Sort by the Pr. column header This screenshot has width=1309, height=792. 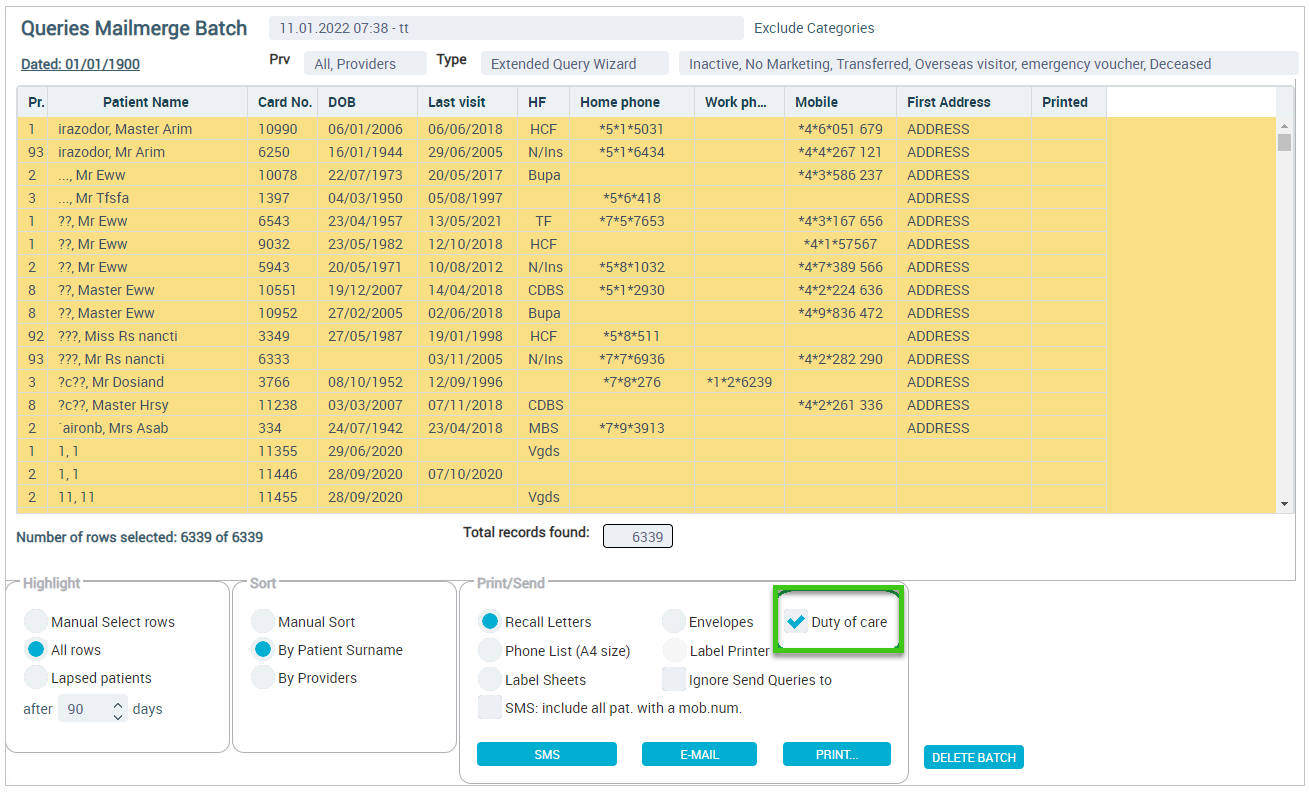pyautogui.click(x=32, y=102)
